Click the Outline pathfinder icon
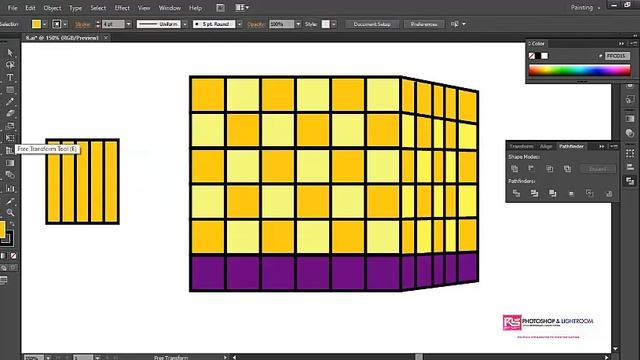 pyautogui.click(x=590, y=193)
